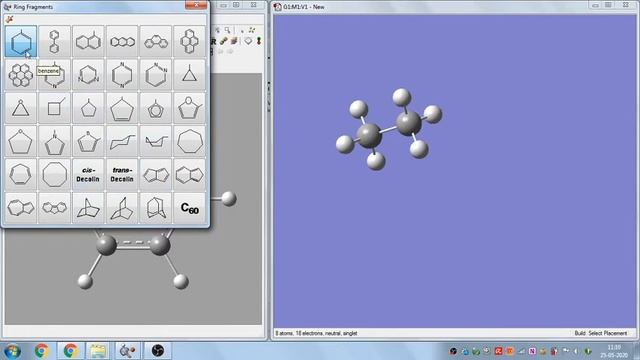Choose the pyrene four-ring fragment

pos(189,42)
